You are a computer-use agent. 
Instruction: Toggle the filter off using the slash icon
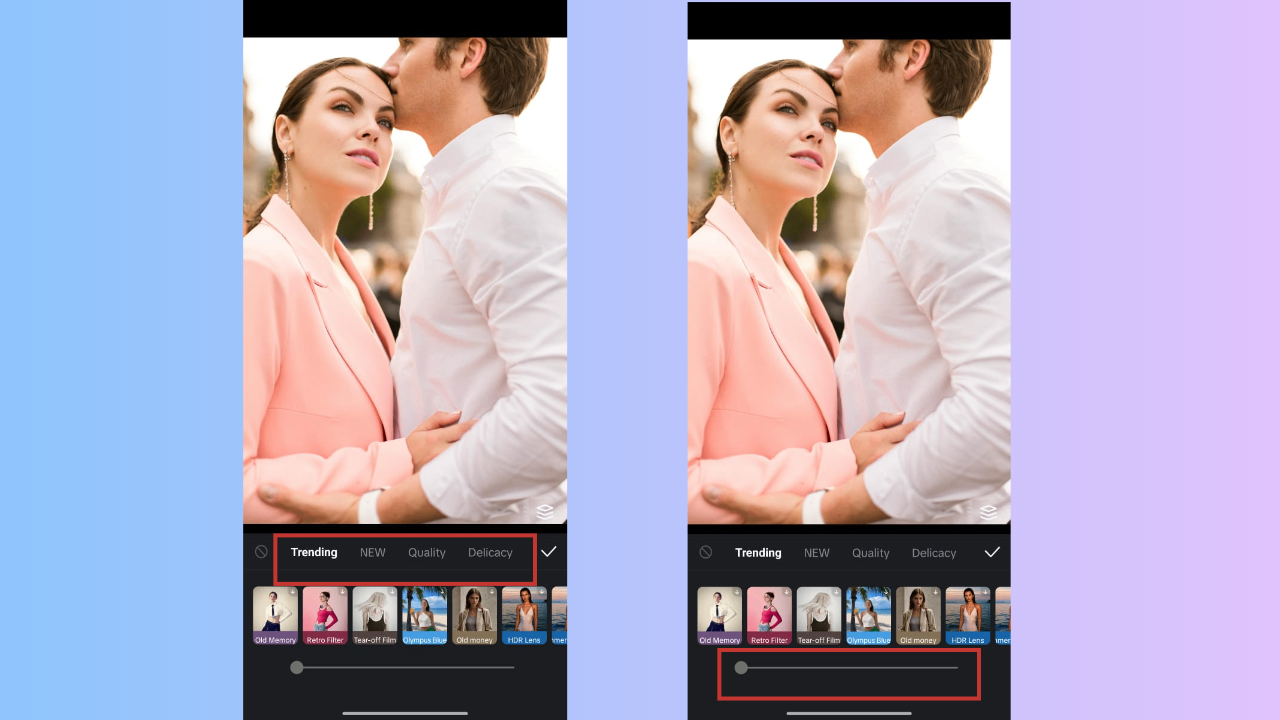tap(261, 552)
